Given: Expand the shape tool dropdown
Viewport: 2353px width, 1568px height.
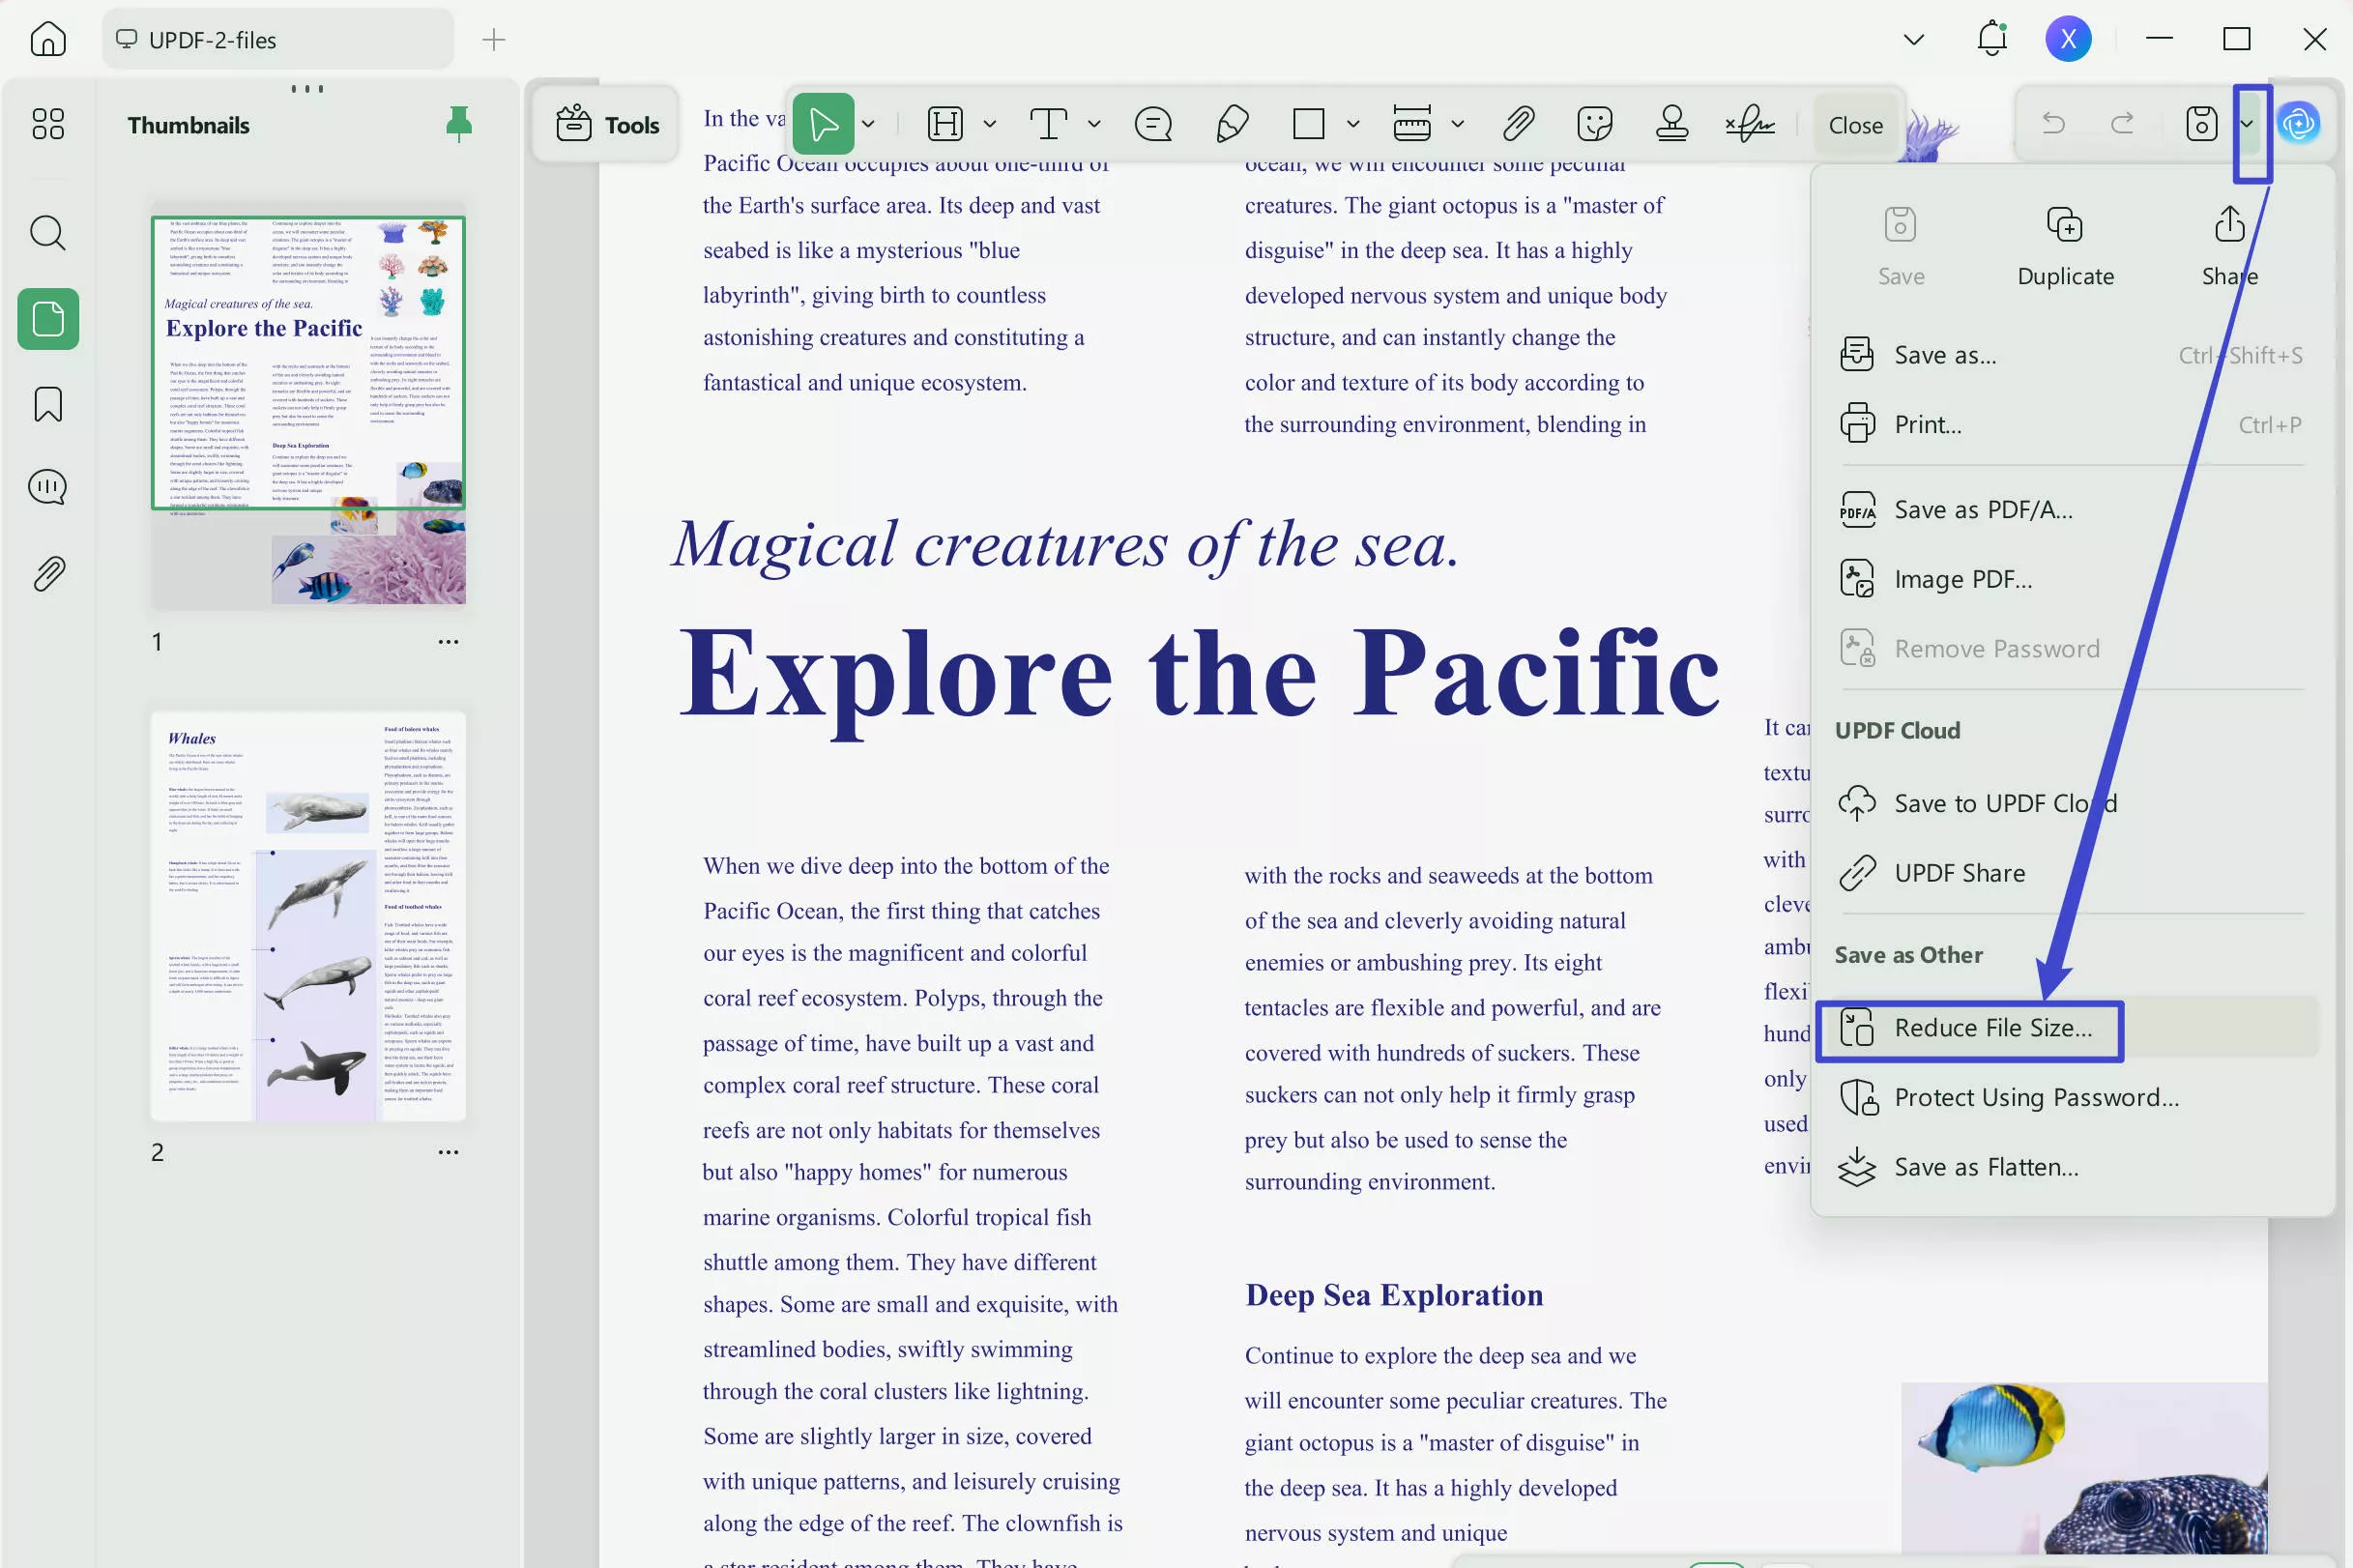Looking at the screenshot, I should (1353, 123).
